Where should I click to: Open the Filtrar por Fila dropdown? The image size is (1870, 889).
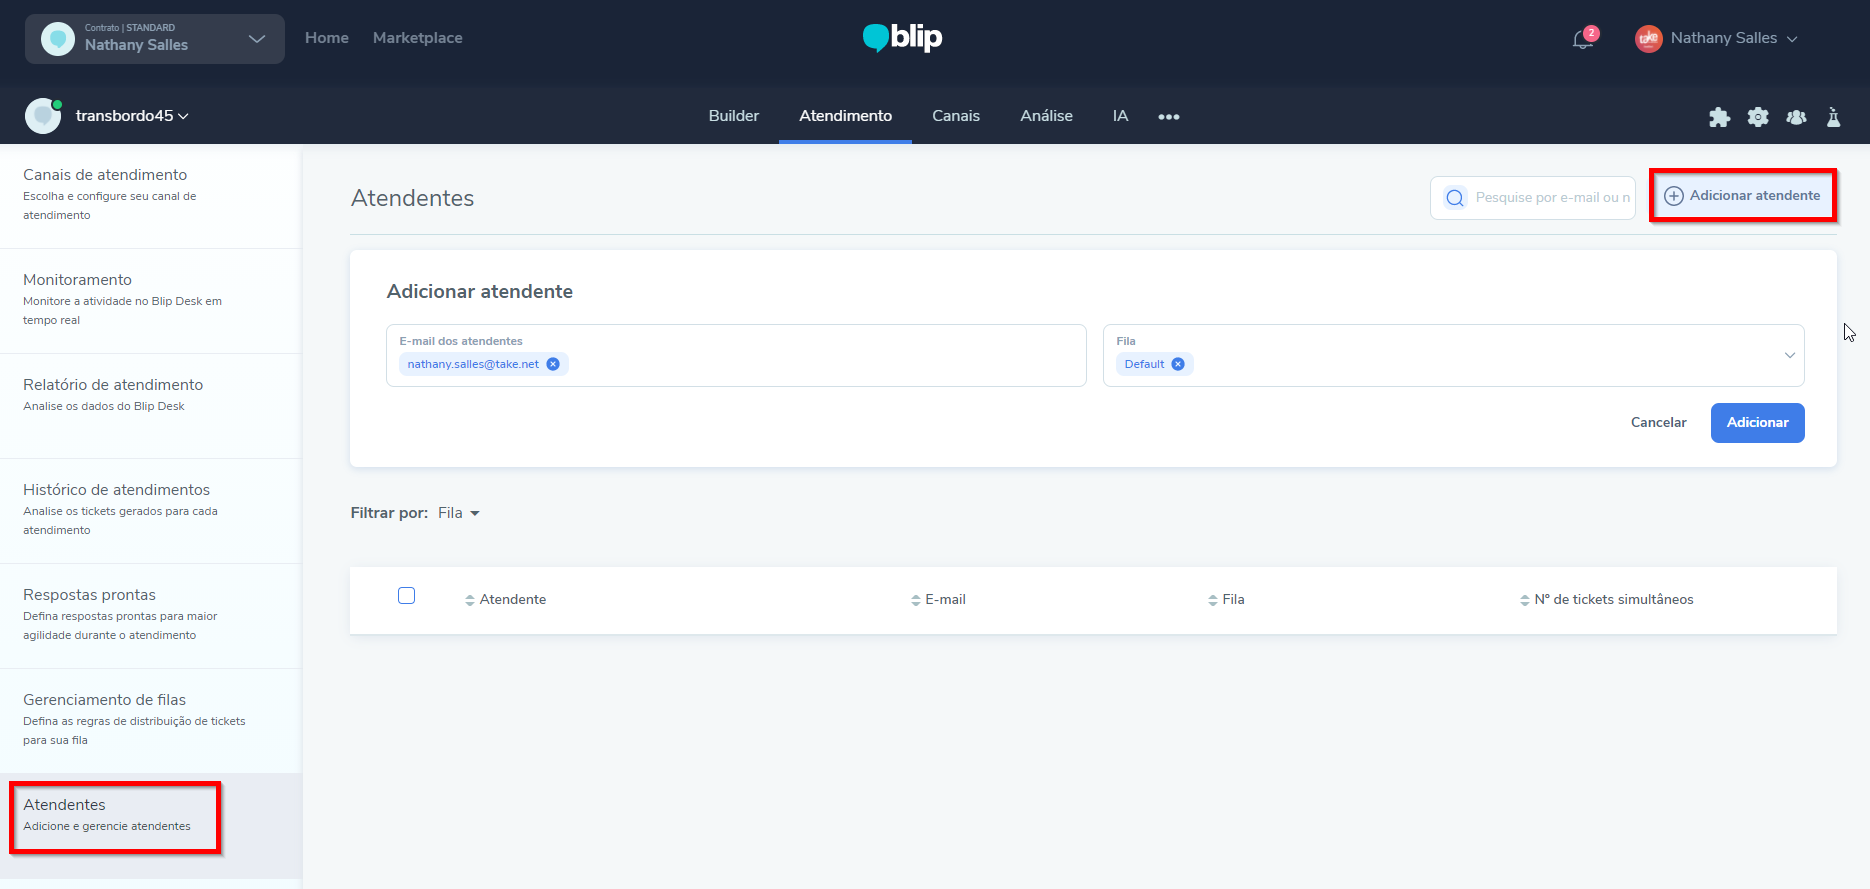[459, 513]
